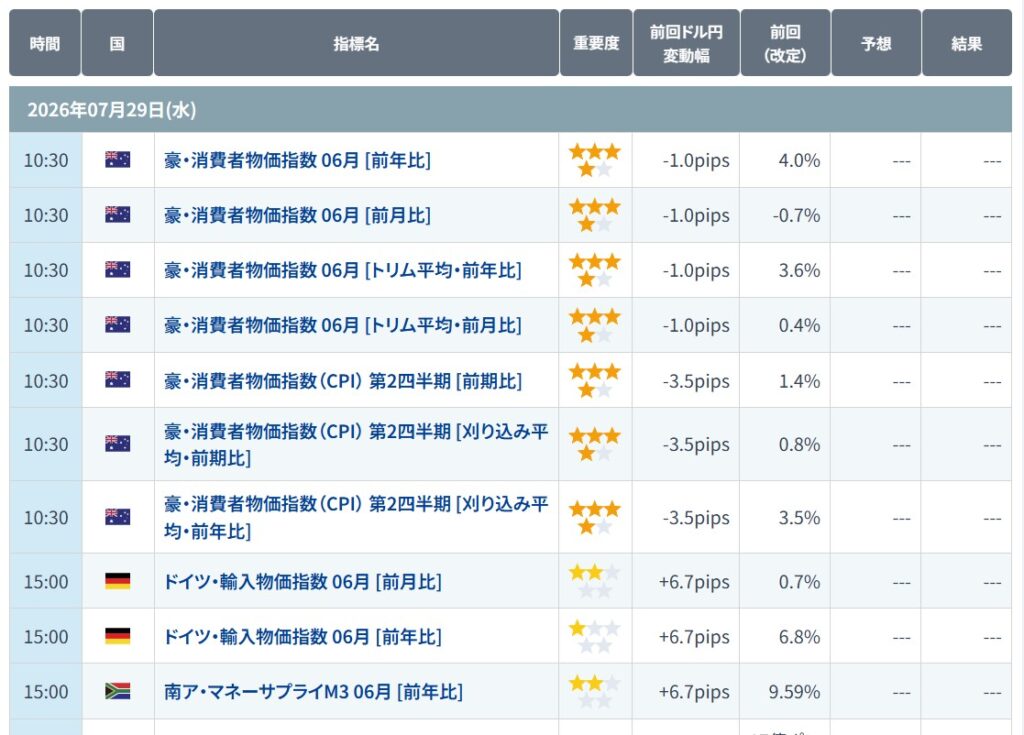Click the four-star rating for 豪 CPI 第2四半期 前期比
1024x735 pixels.
tap(594, 381)
